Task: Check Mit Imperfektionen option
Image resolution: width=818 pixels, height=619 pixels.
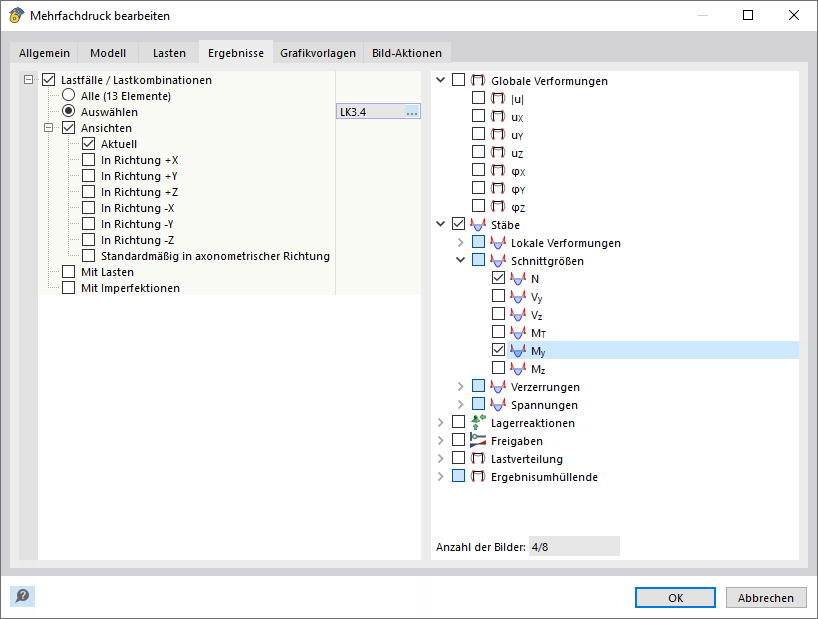Action: pyautogui.click(x=68, y=287)
